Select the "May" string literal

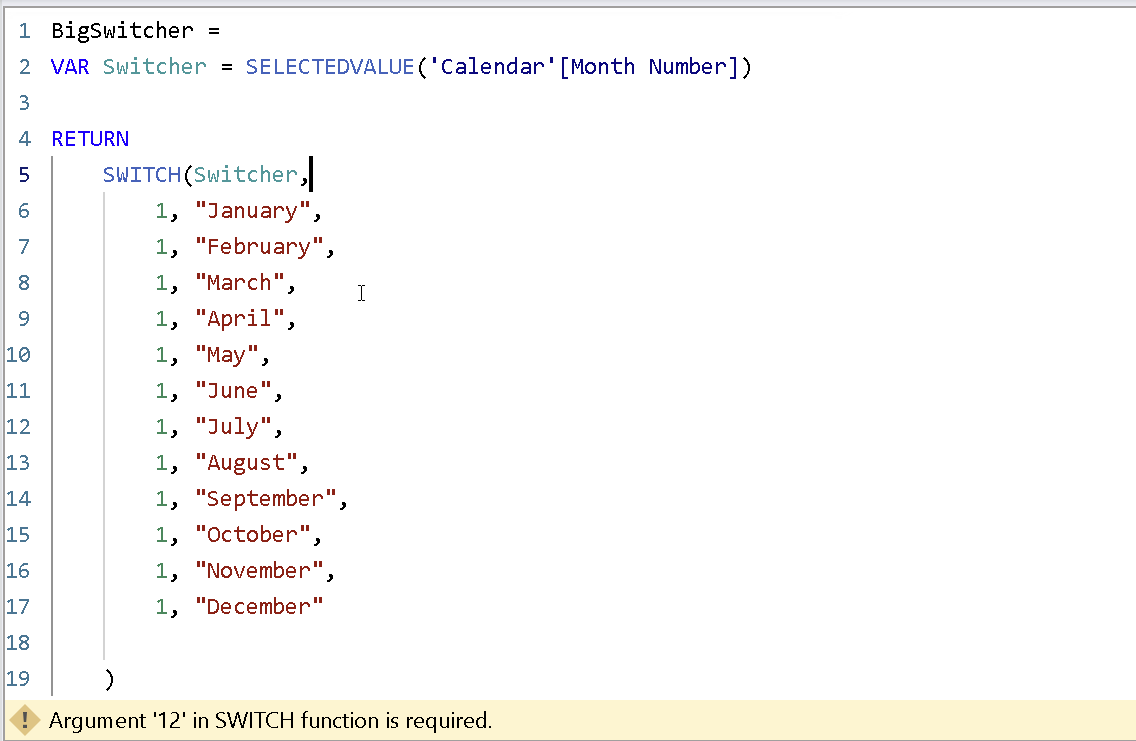click(x=228, y=354)
